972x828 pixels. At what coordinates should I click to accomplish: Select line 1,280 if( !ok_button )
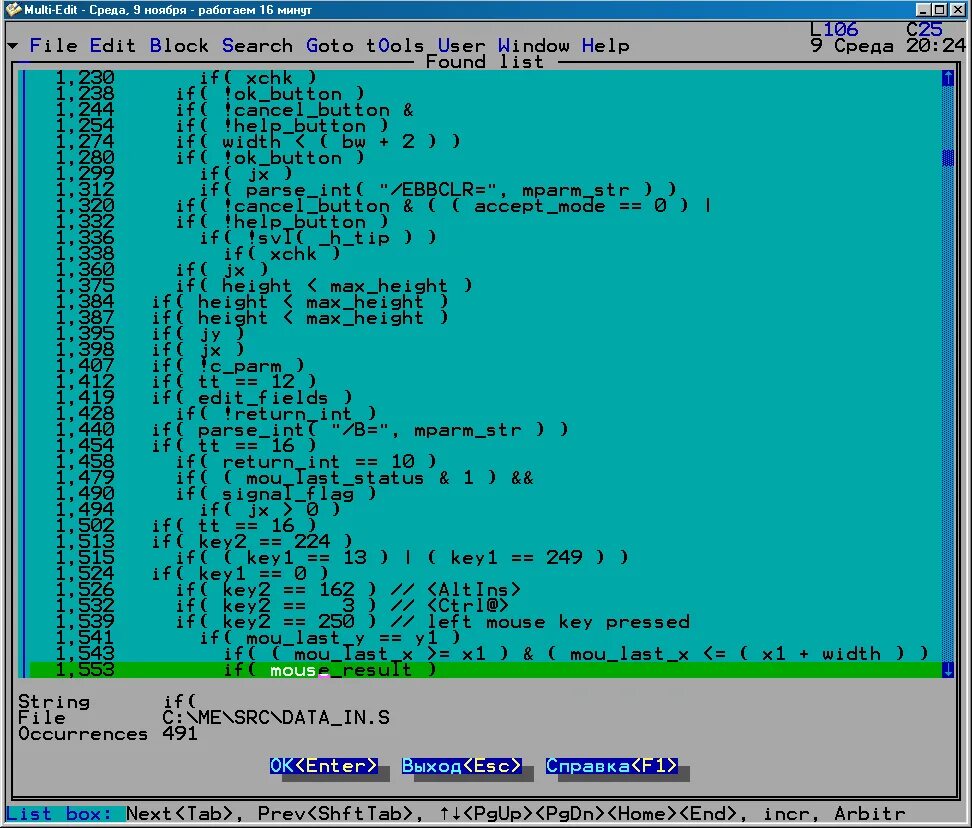click(485, 157)
